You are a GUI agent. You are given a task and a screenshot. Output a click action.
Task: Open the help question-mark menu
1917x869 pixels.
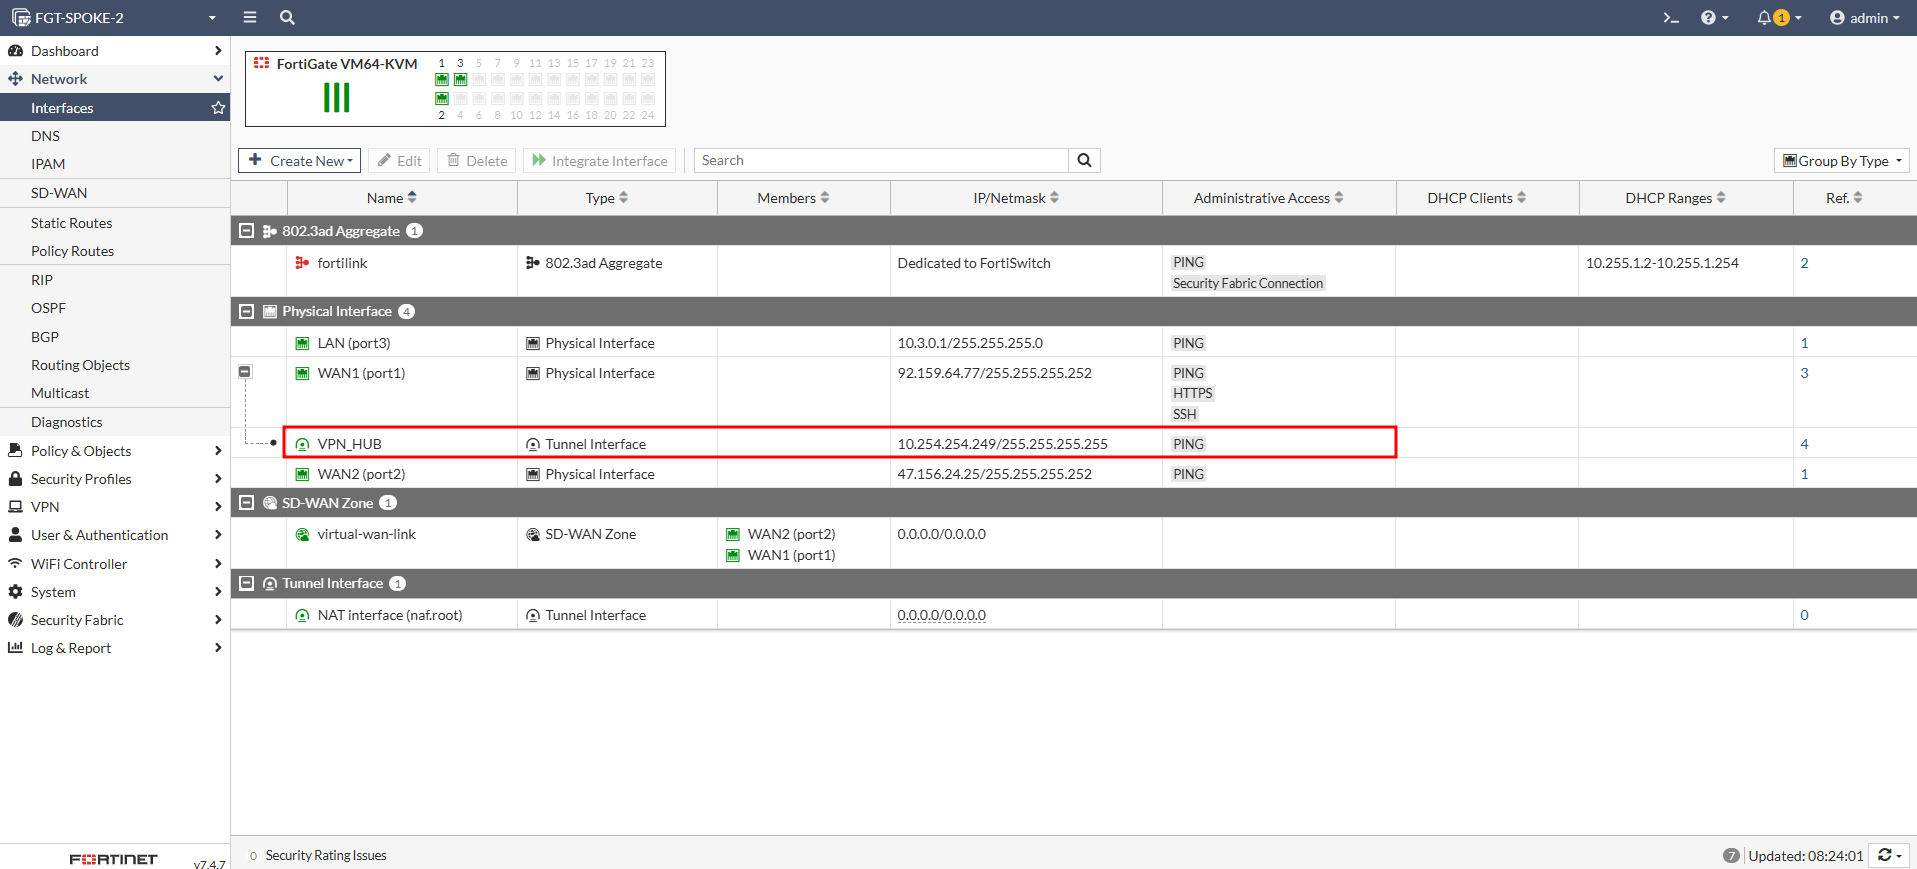coord(1714,18)
